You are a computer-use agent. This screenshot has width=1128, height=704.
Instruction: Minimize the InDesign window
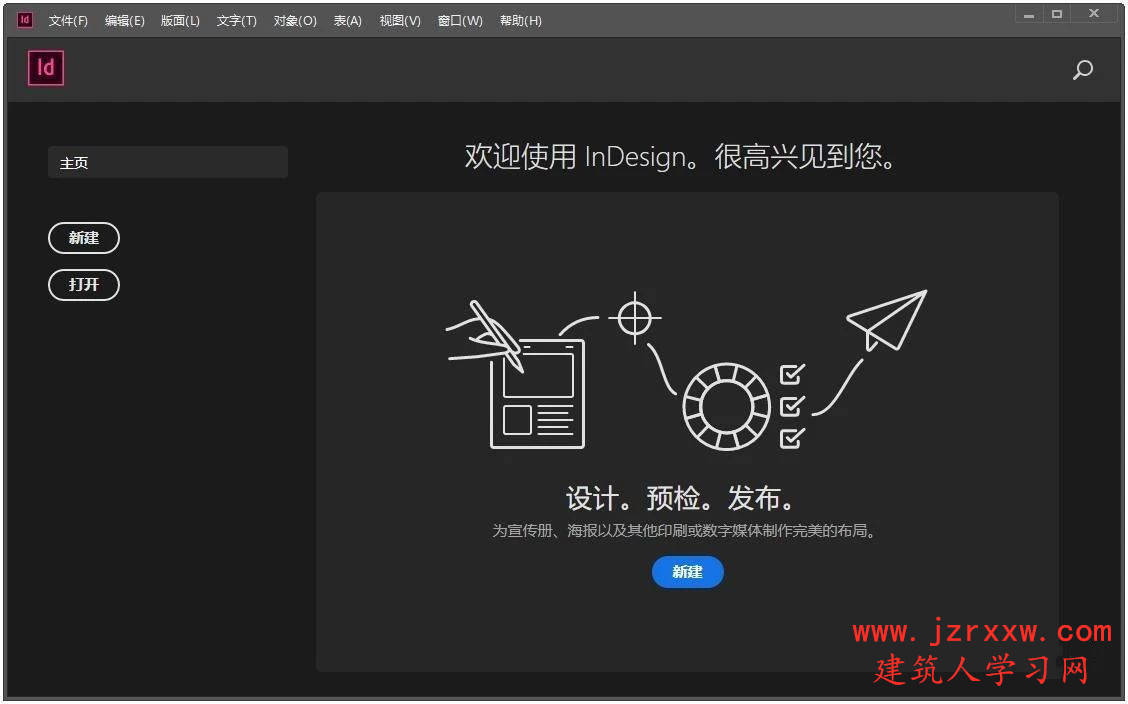click(1029, 14)
